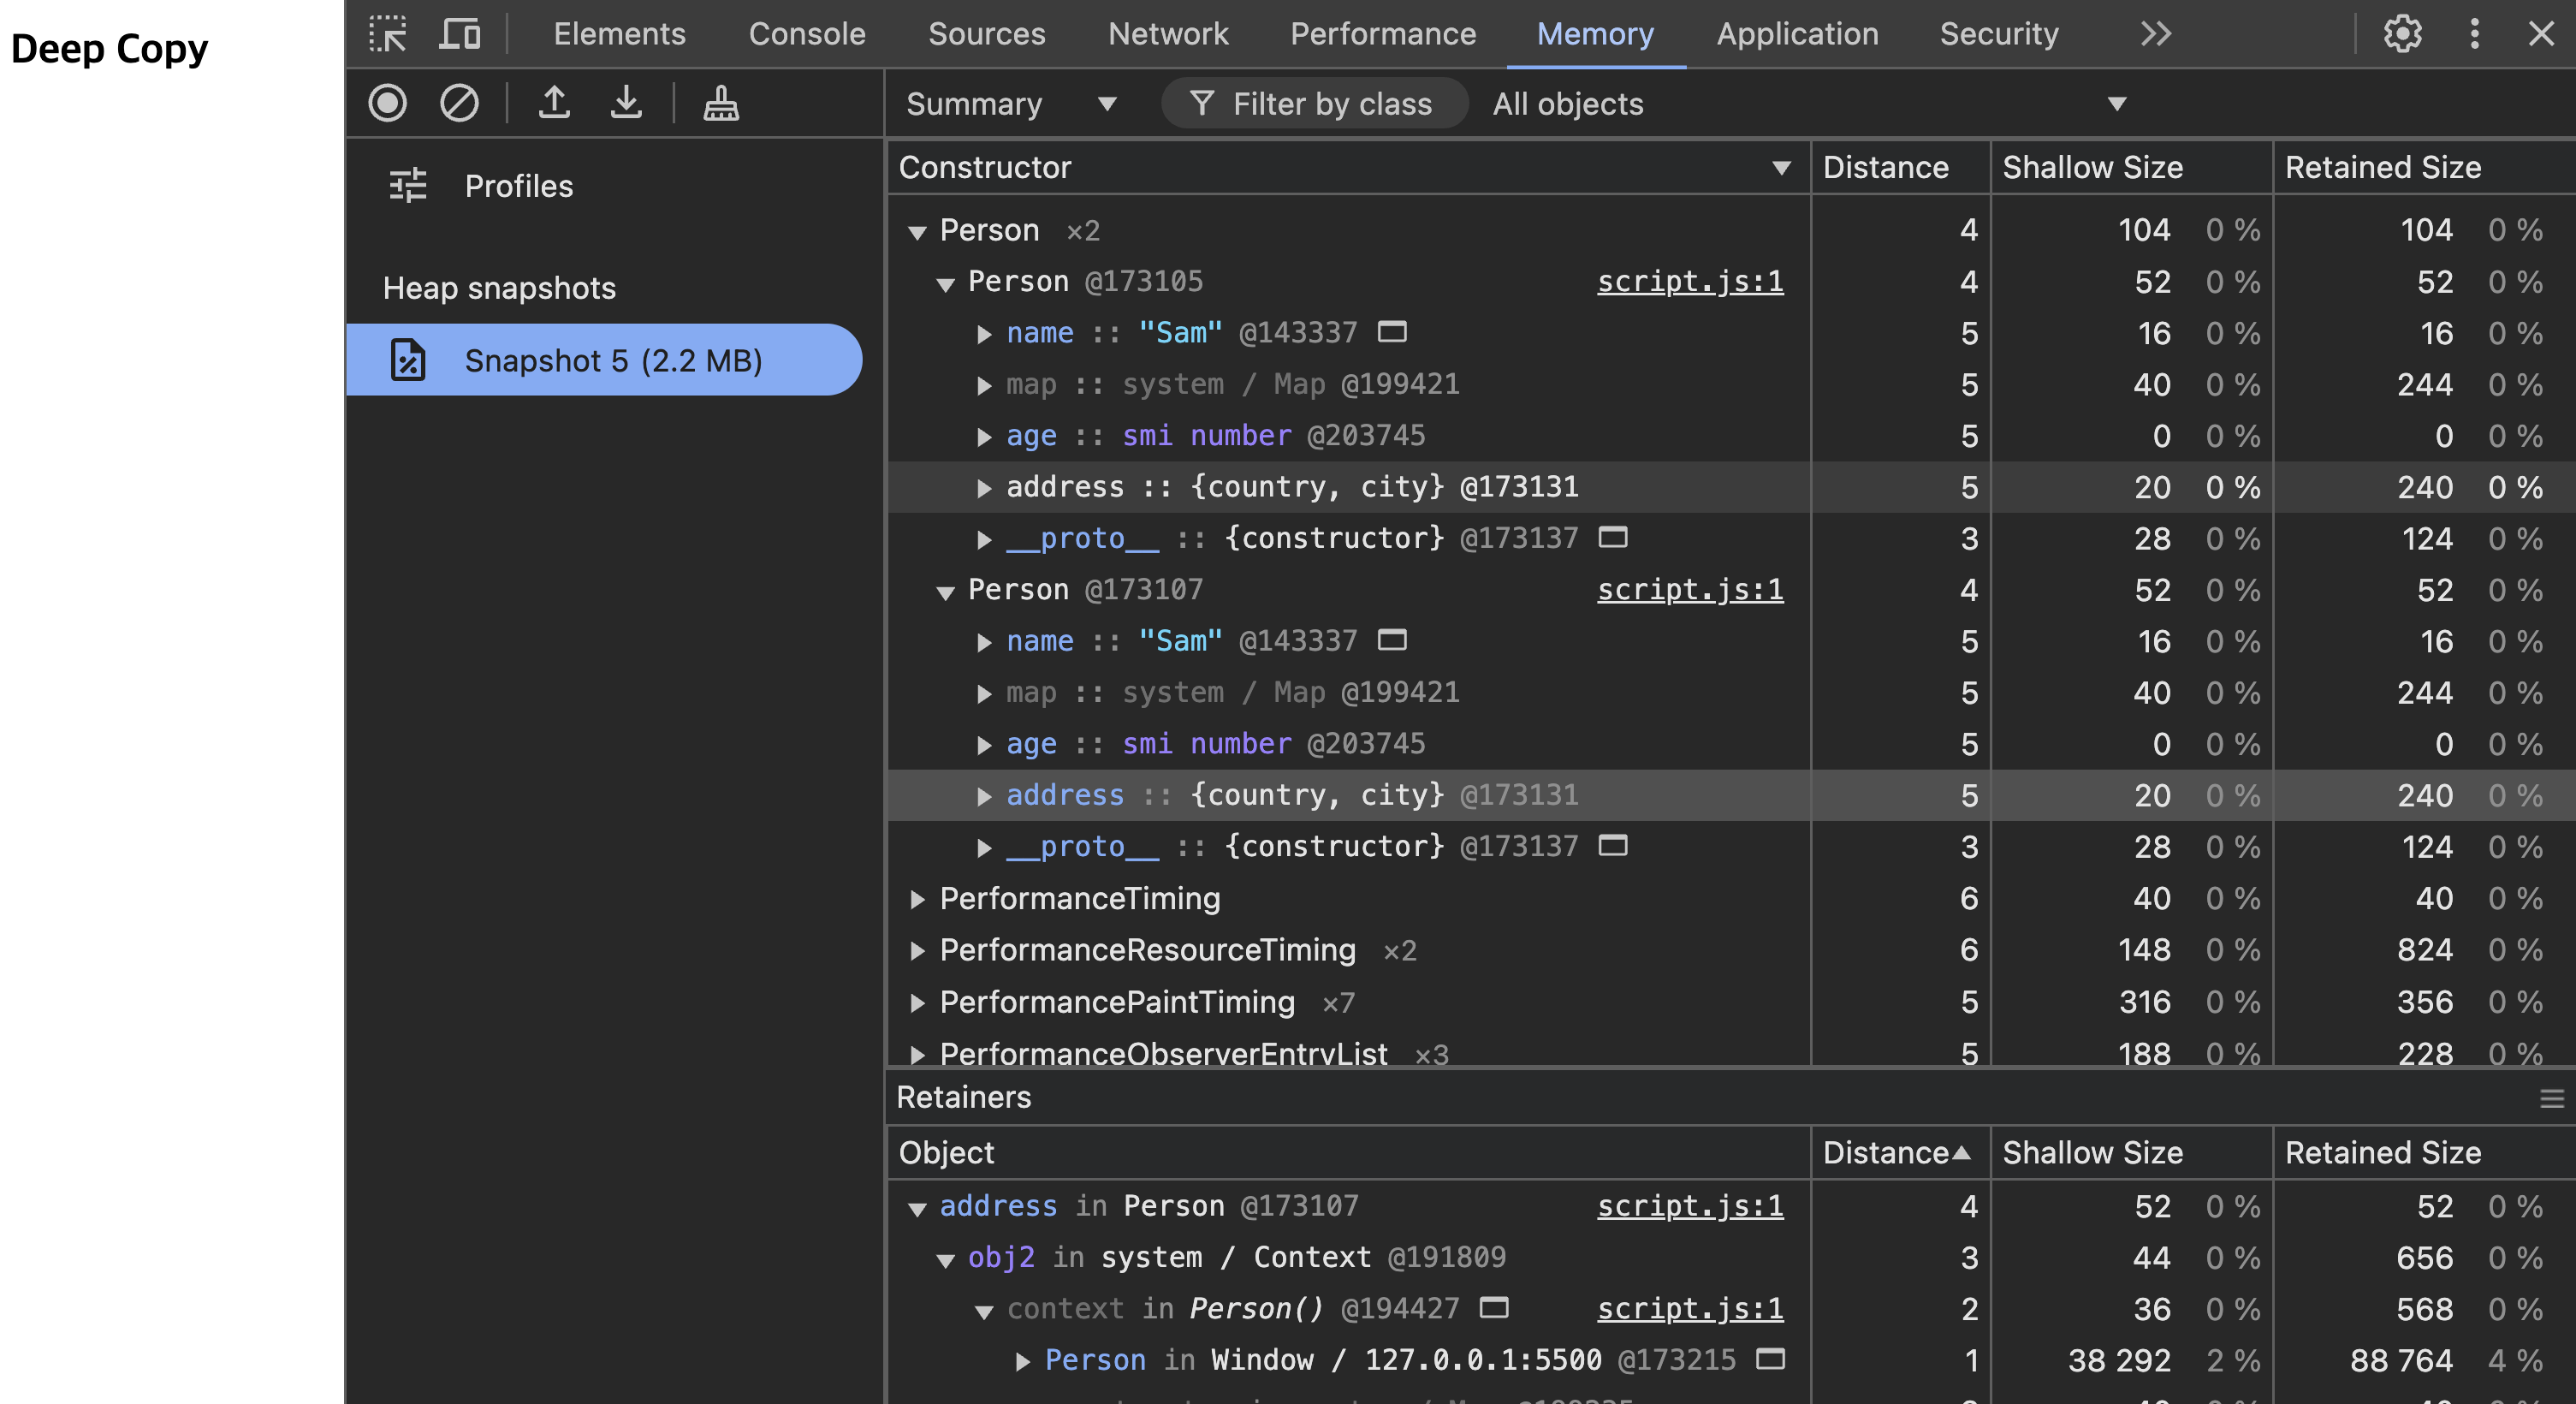Show more tabs with double chevron
The height and width of the screenshot is (1404, 2576).
click(x=2156, y=34)
